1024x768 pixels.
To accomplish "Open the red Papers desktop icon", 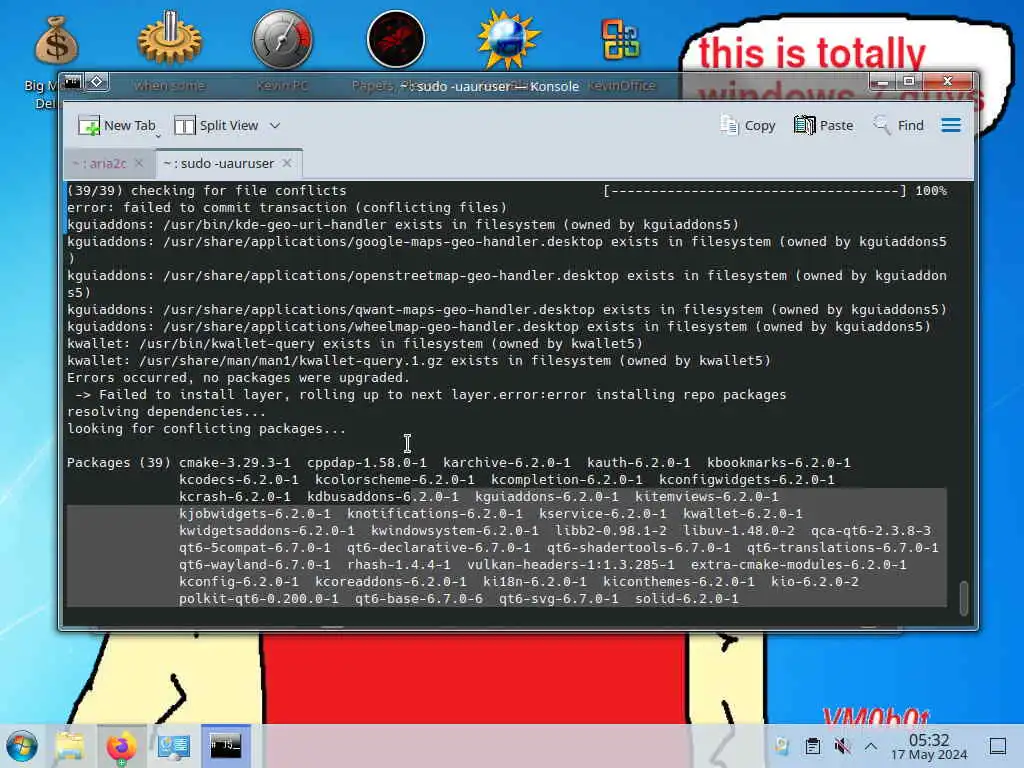I will point(396,39).
